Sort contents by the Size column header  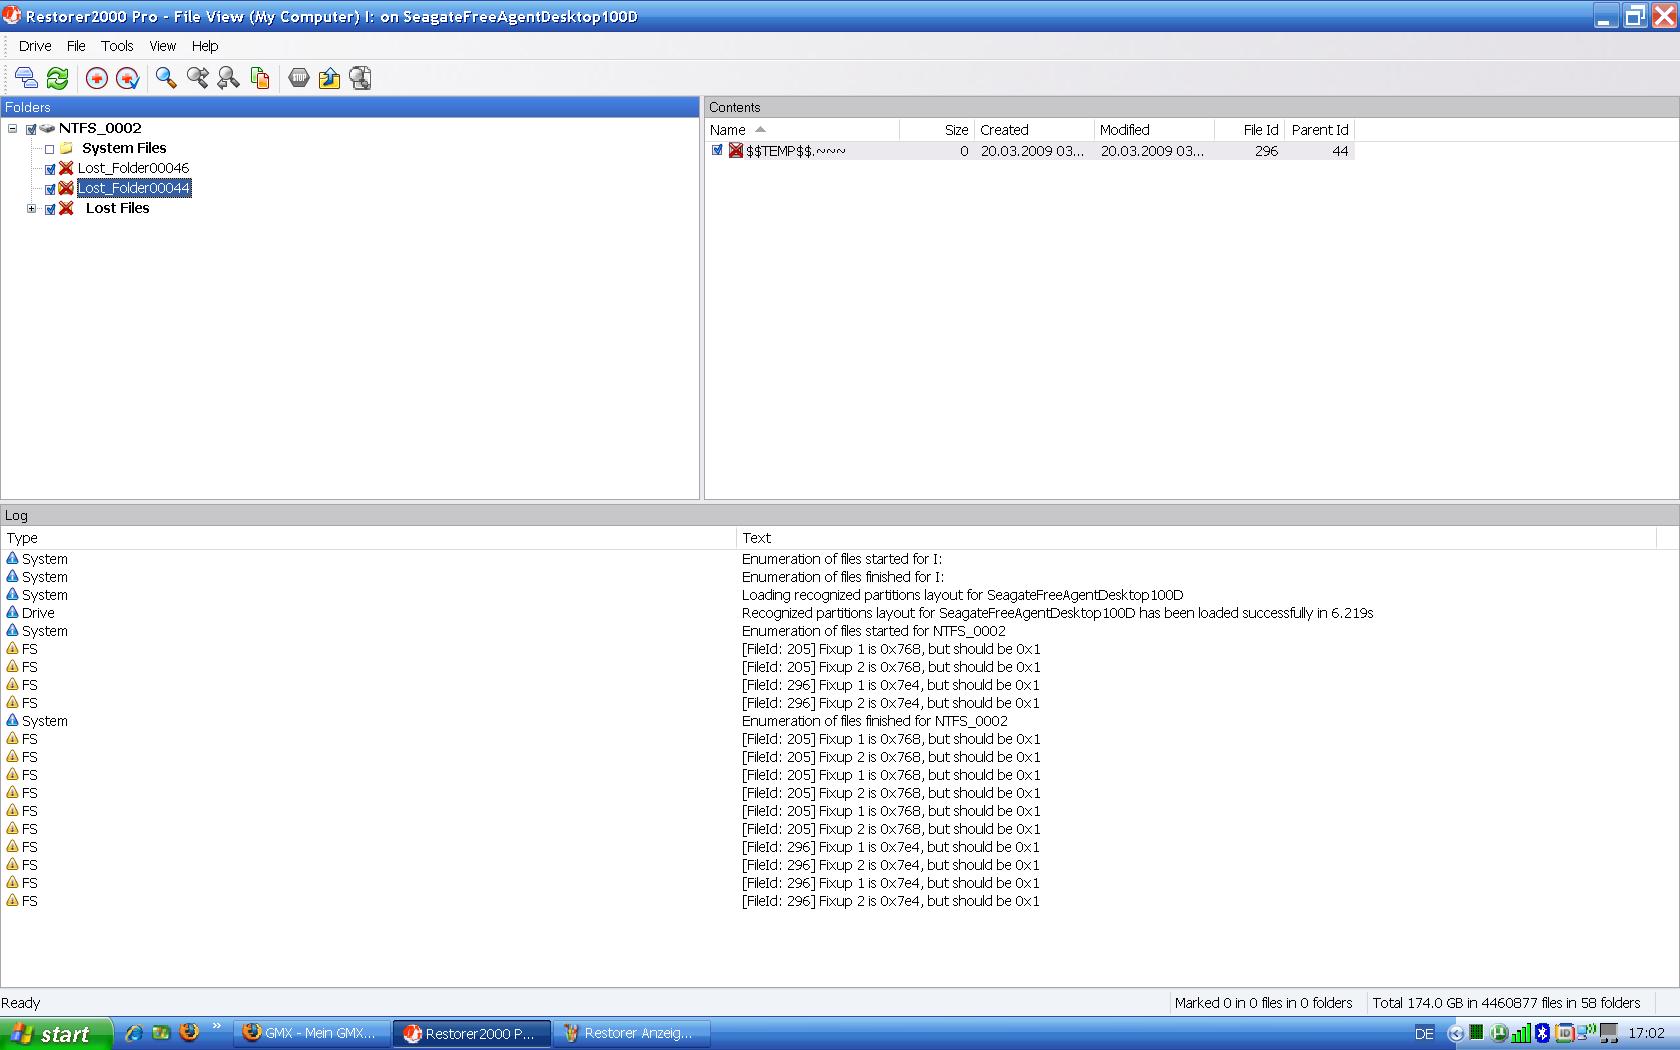point(936,130)
